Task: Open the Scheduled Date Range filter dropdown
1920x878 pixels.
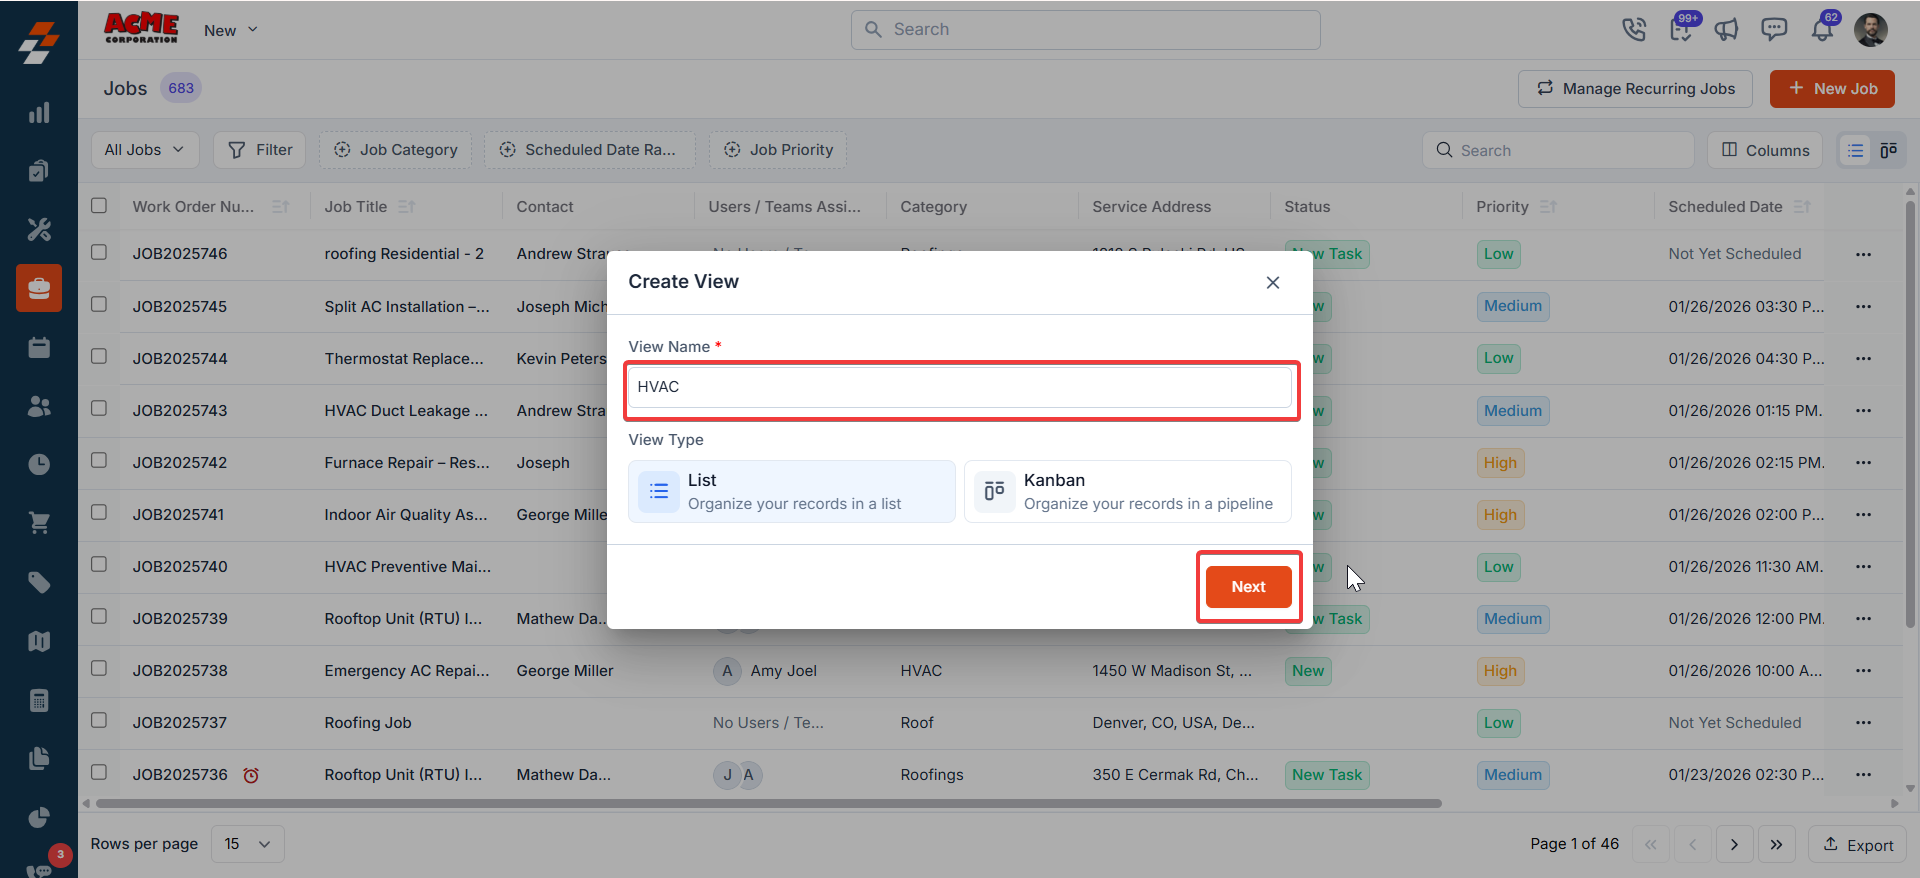Action: pyautogui.click(x=589, y=150)
